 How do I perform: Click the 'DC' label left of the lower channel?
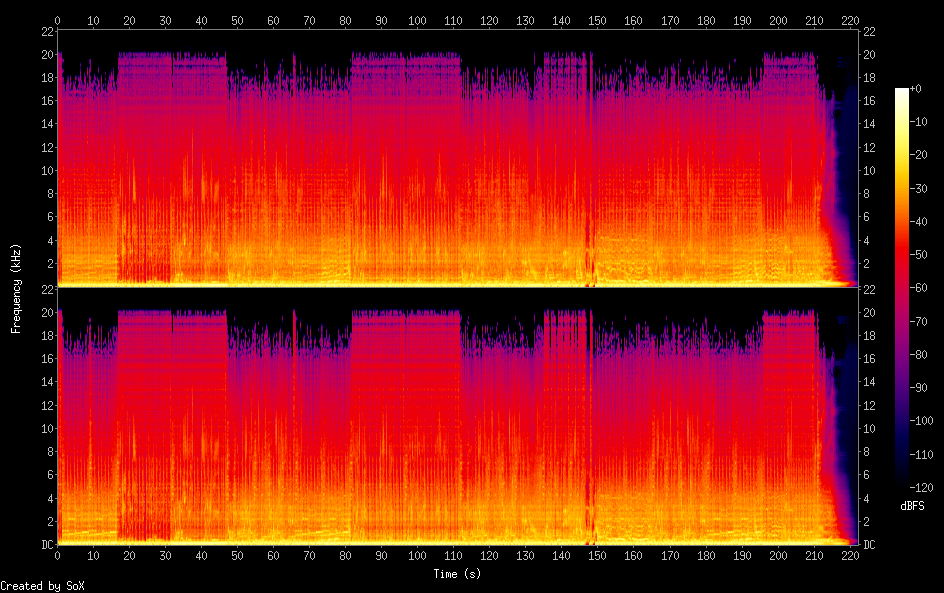coord(44,545)
